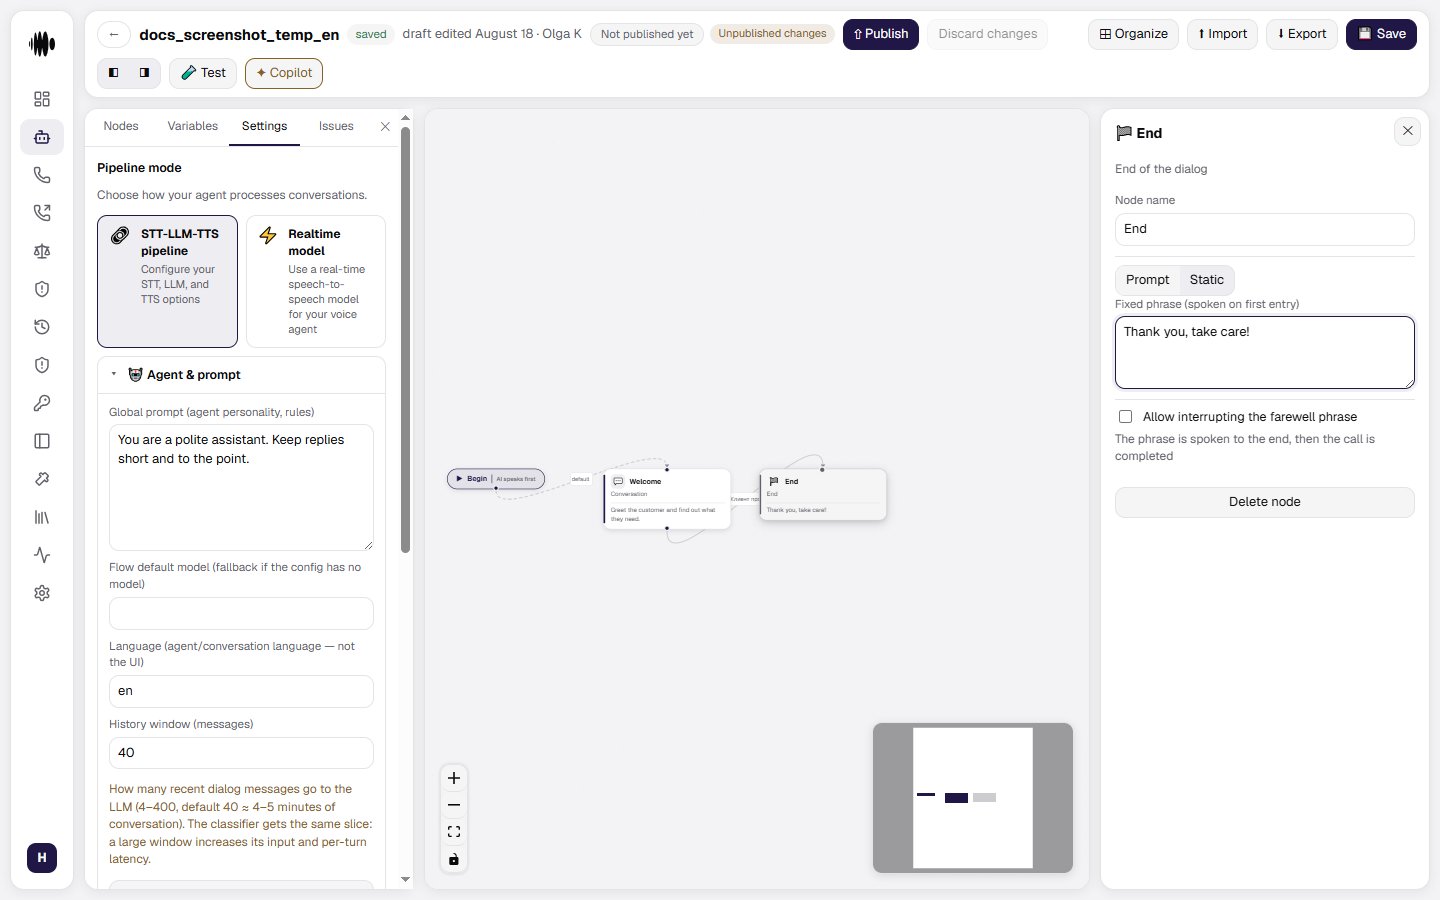The width and height of the screenshot is (1440, 900).
Task: Click the Fixed phrase text area
Action: coord(1264,353)
